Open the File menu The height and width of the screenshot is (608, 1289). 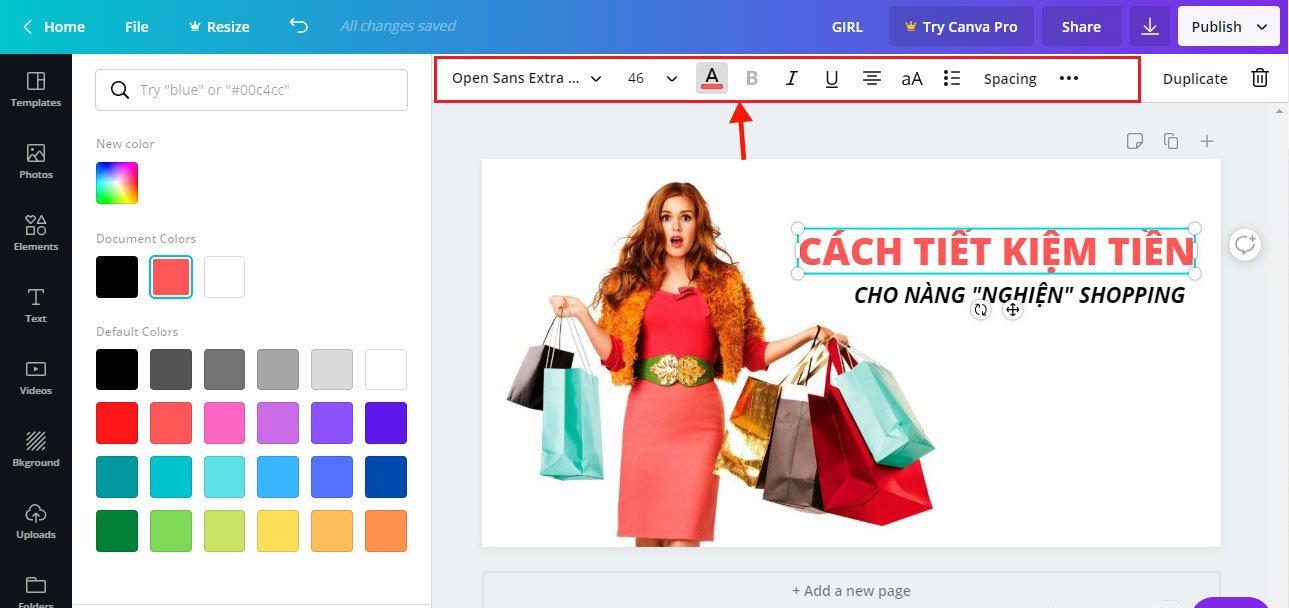137,27
